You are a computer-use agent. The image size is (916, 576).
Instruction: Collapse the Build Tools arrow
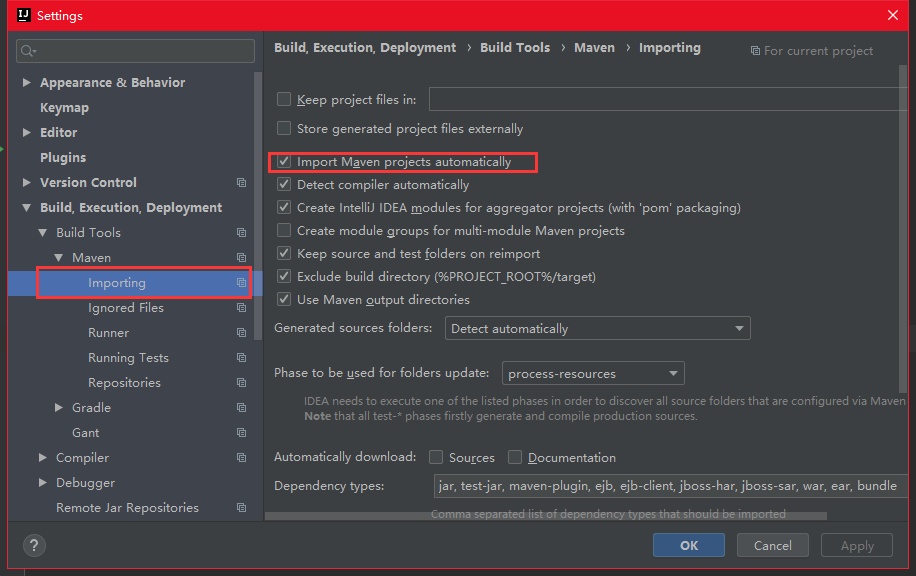tap(43, 233)
